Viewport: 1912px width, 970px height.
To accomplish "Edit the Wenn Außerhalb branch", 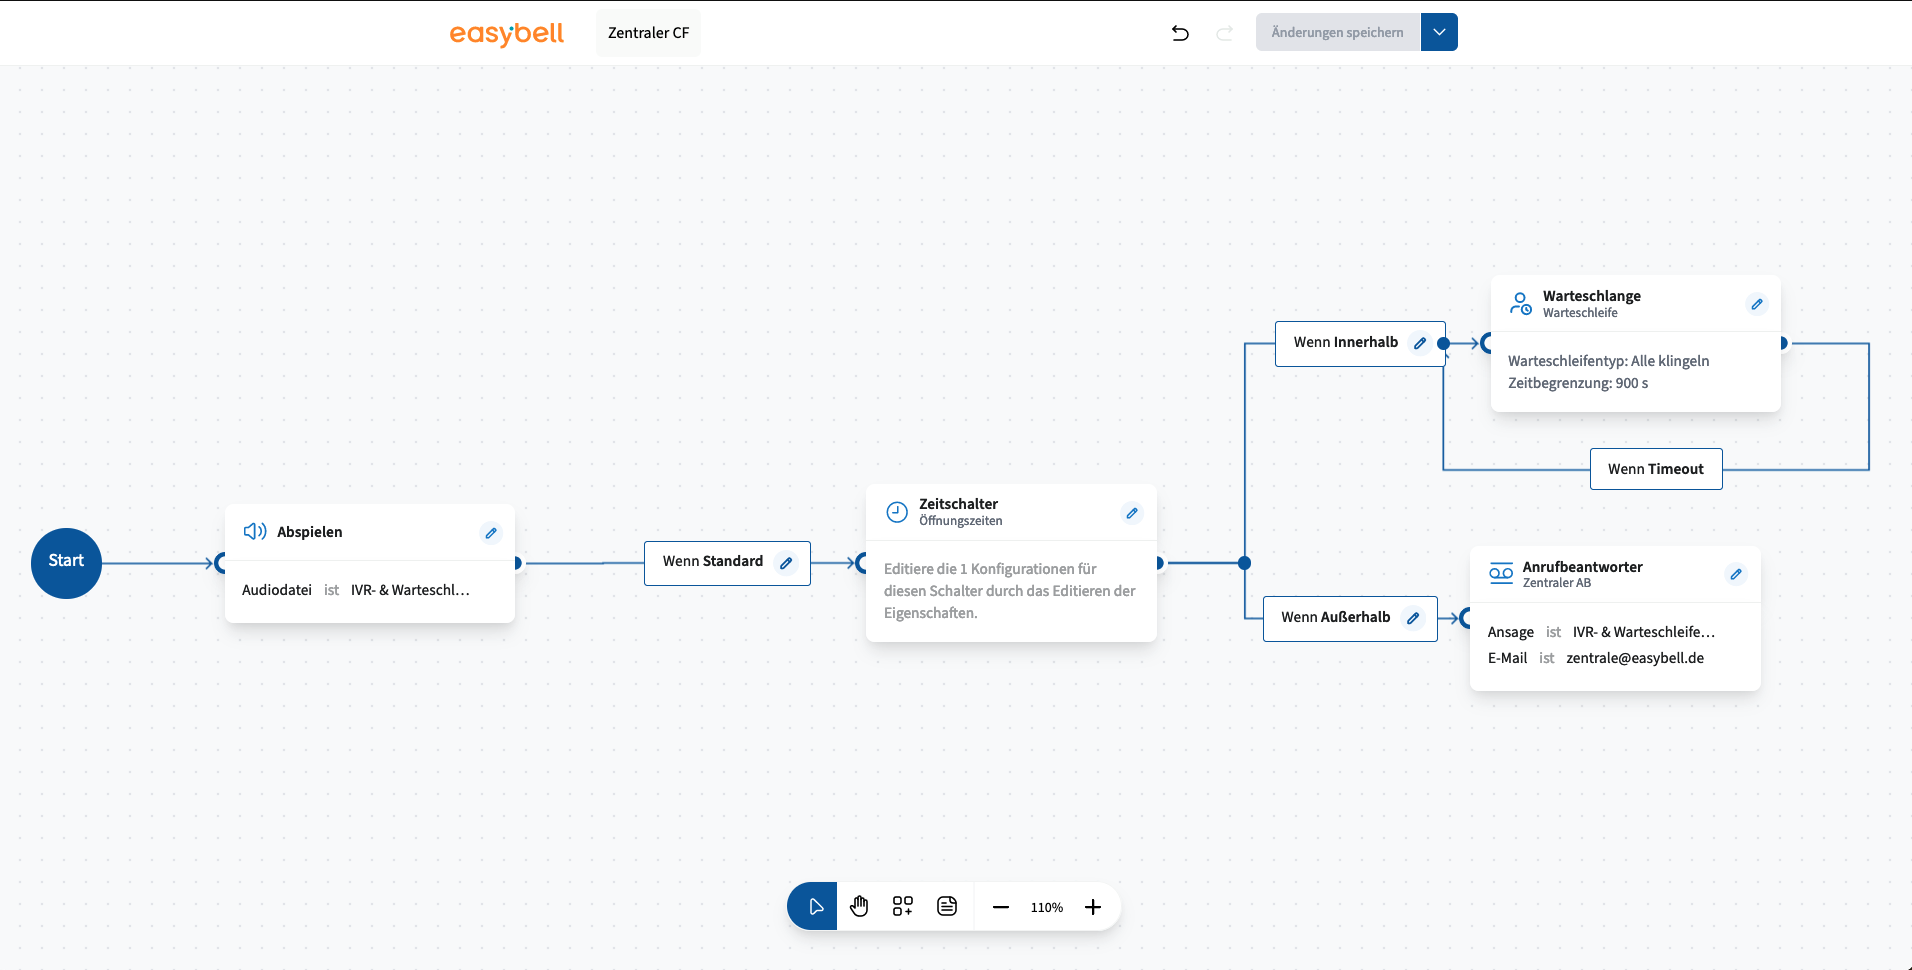I will 1414,618.
